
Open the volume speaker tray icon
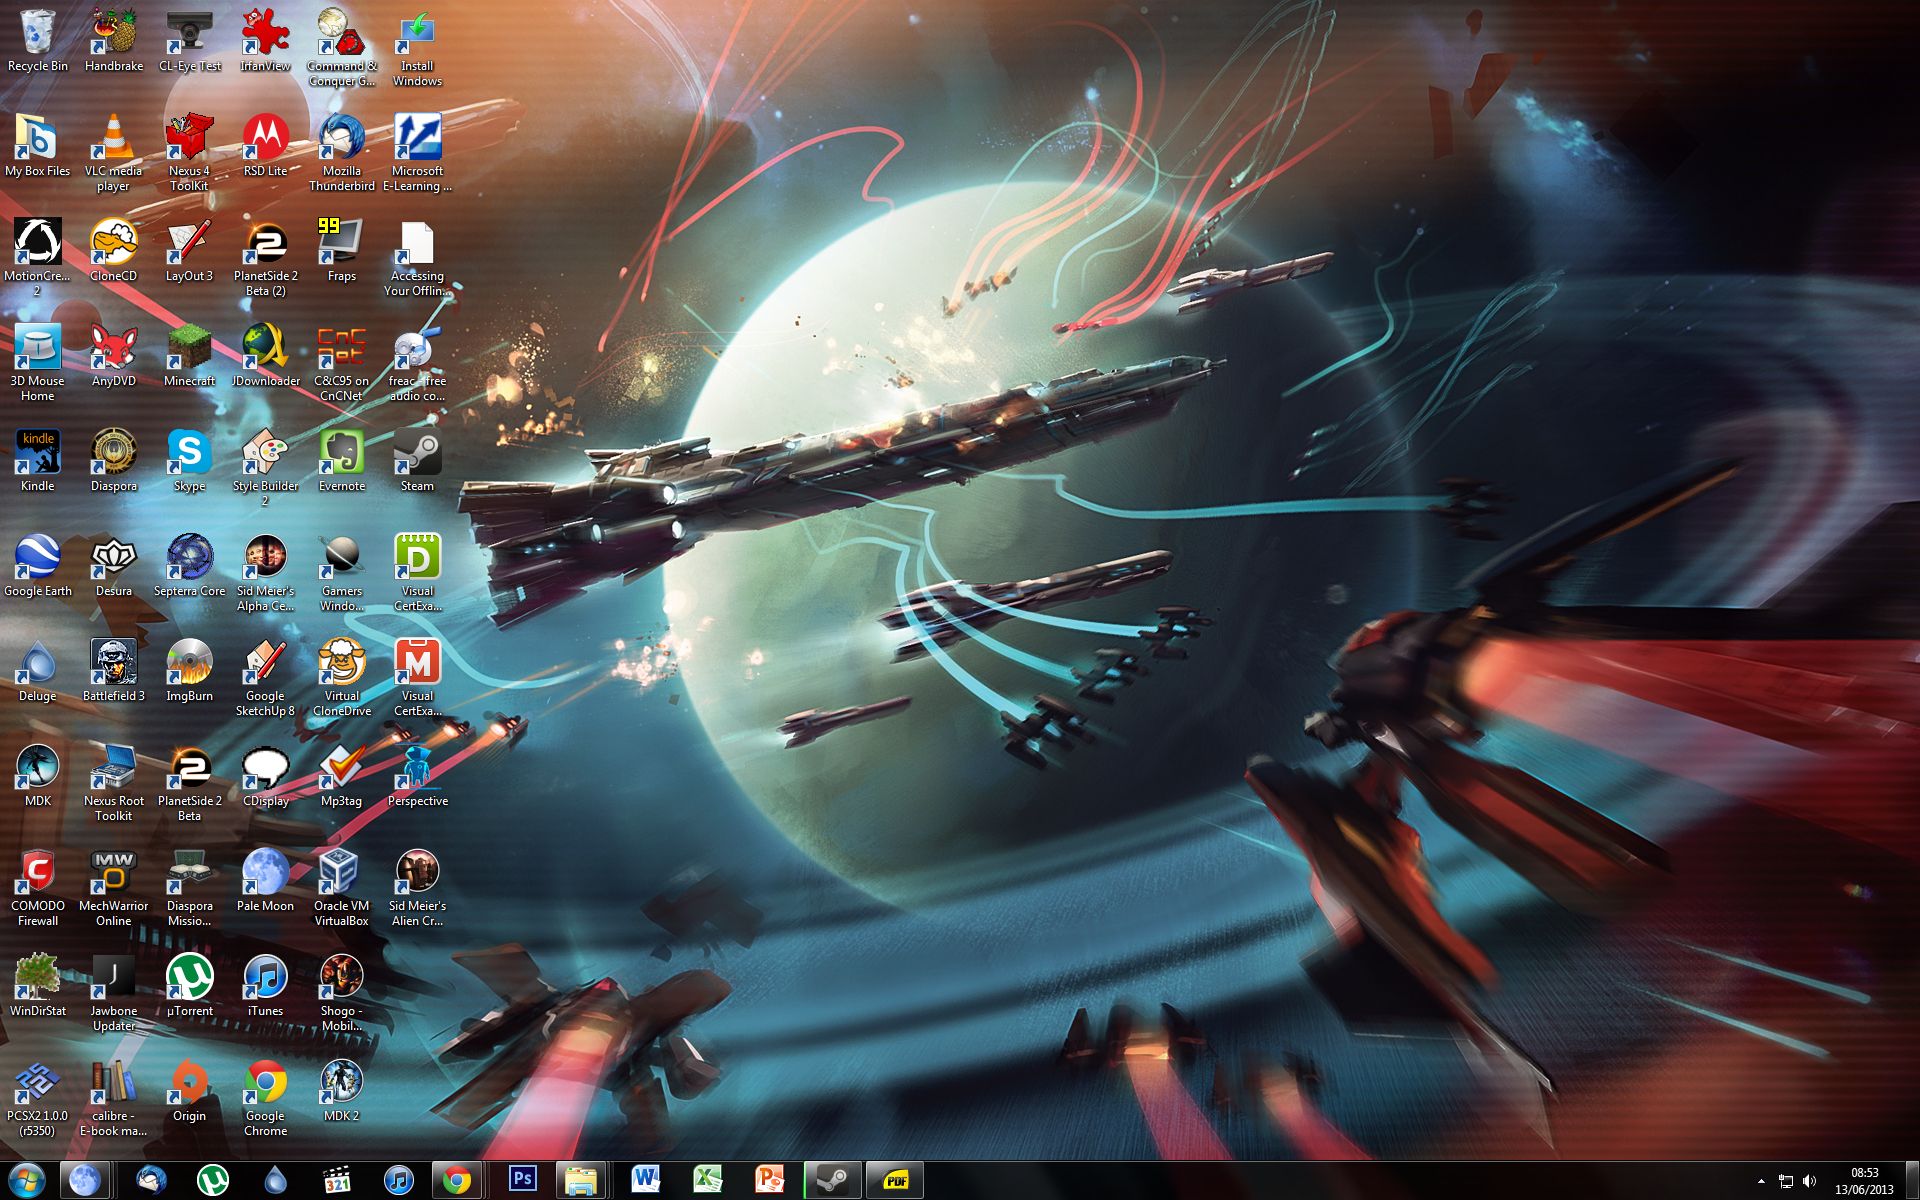click(1809, 1181)
